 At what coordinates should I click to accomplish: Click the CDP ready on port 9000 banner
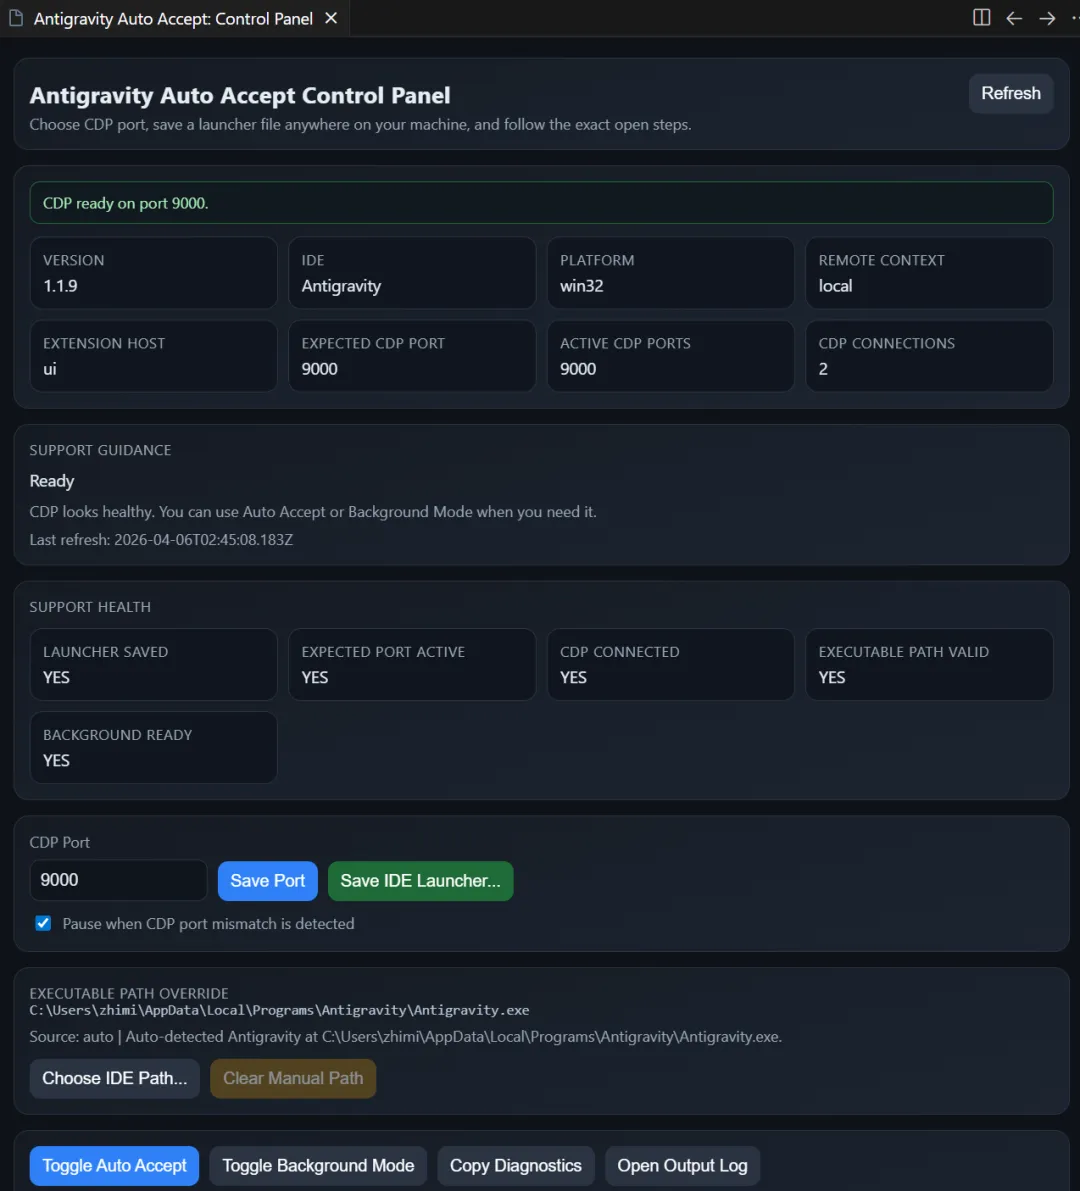540,203
